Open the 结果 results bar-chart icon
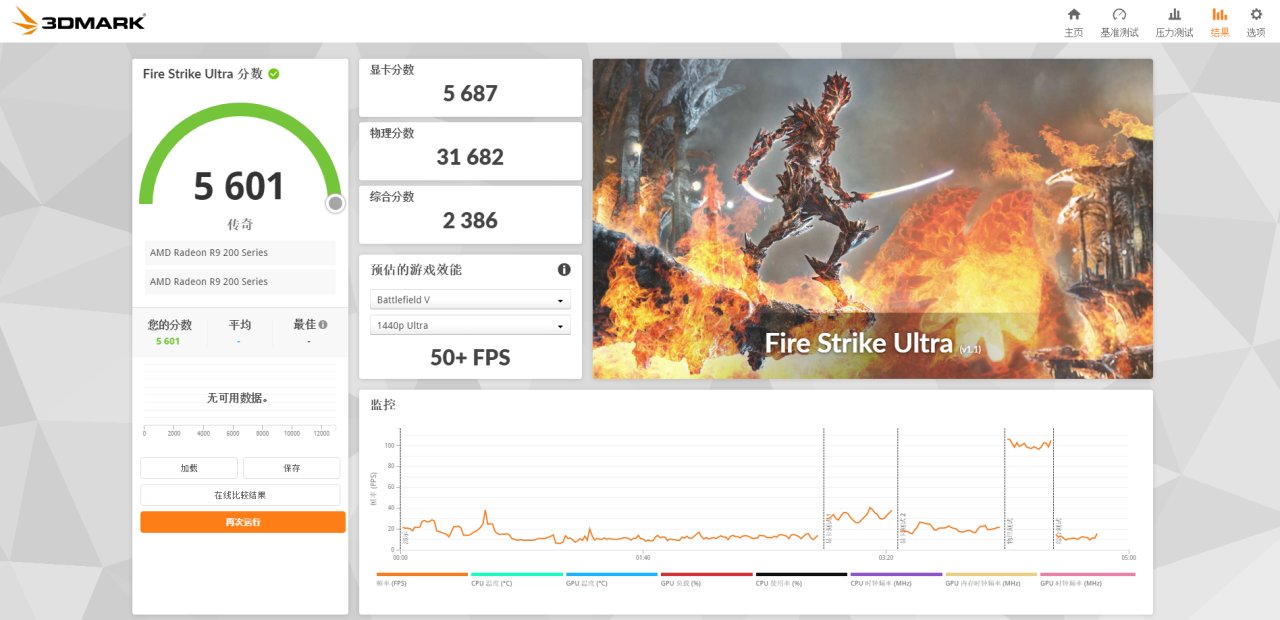This screenshot has height=620, width=1280. click(x=1219, y=14)
